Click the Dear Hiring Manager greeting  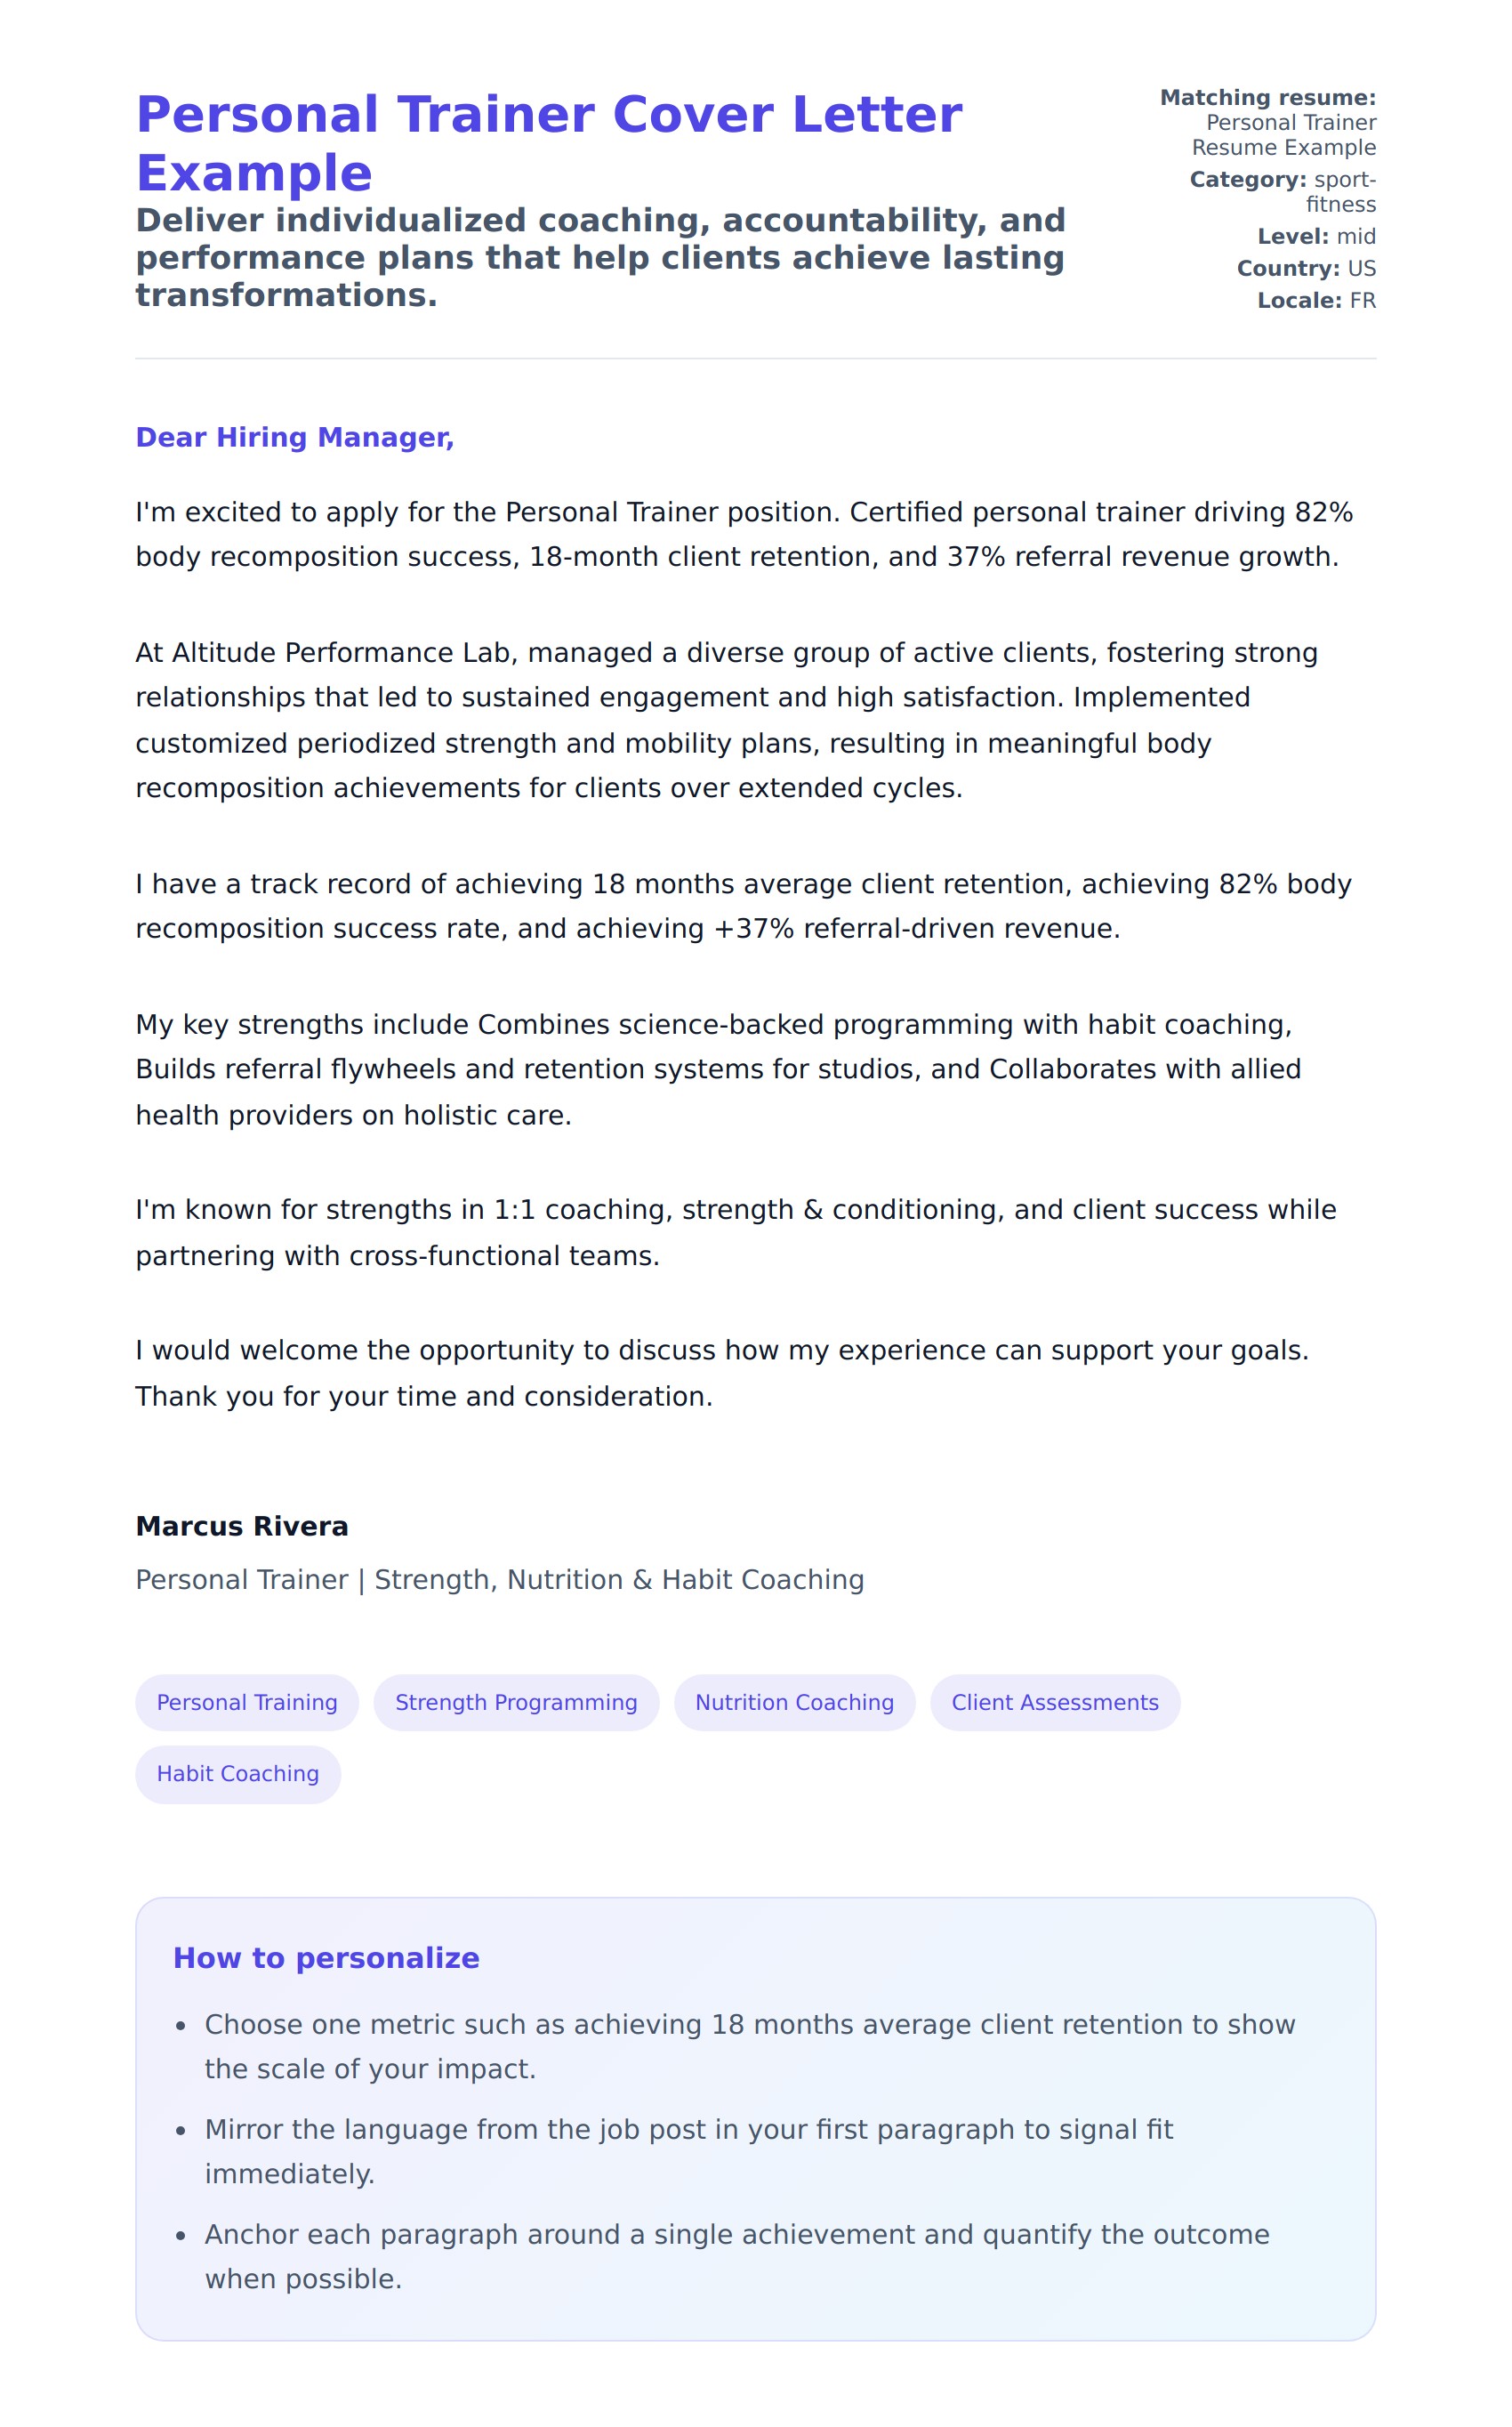pyautogui.click(x=295, y=437)
